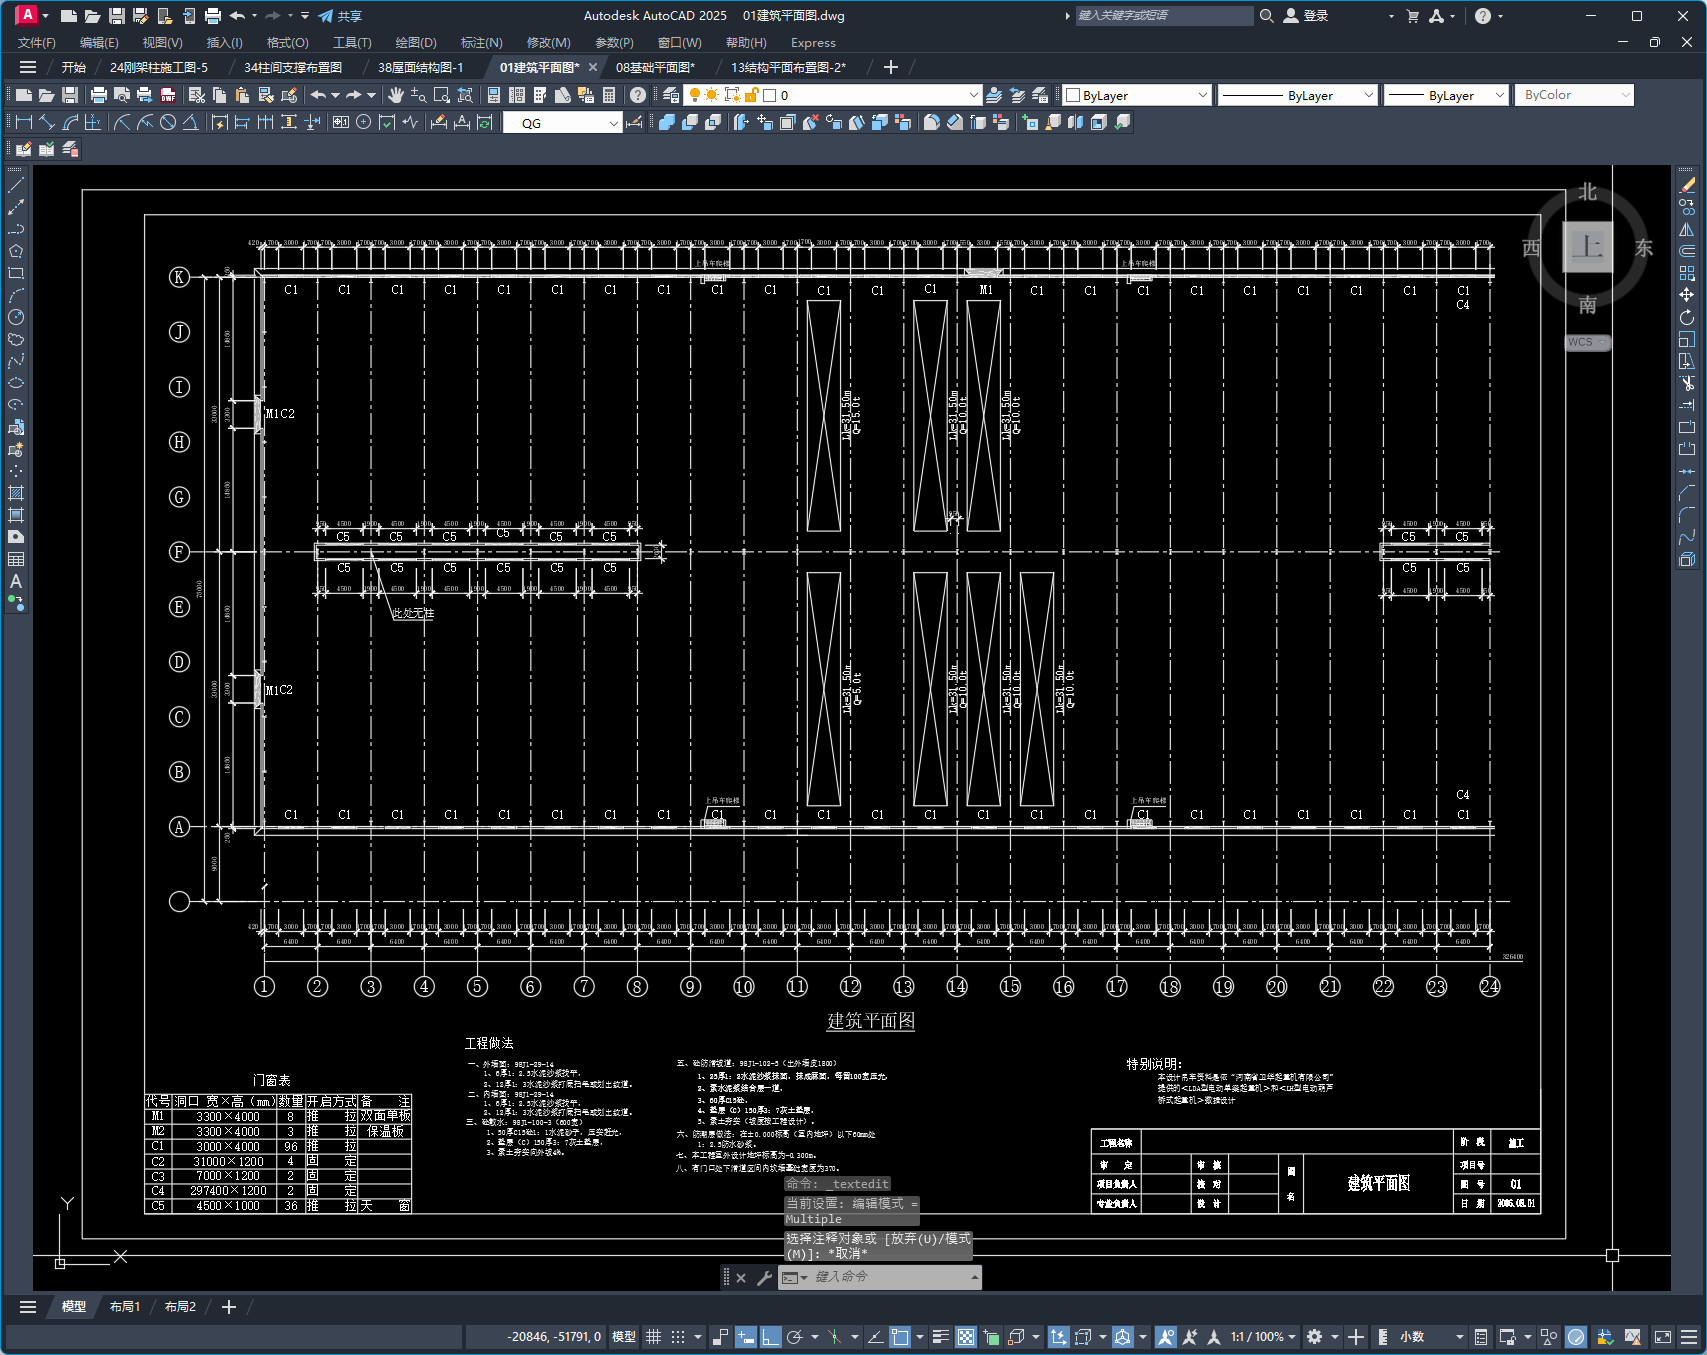The image size is (1707, 1355).
Task: Open Layer Properties Manager icon
Action: click(x=671, y=95)
